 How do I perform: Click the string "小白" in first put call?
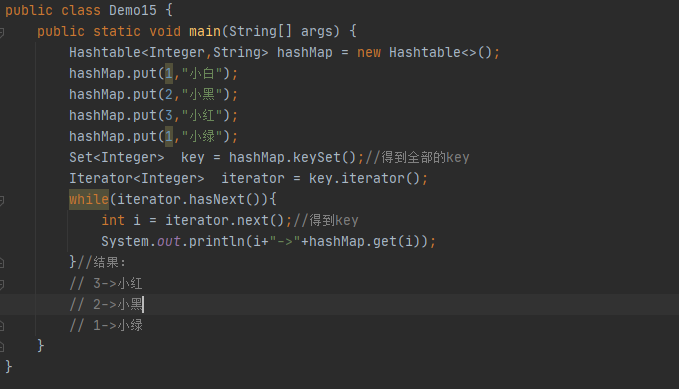tap(202, 73)
